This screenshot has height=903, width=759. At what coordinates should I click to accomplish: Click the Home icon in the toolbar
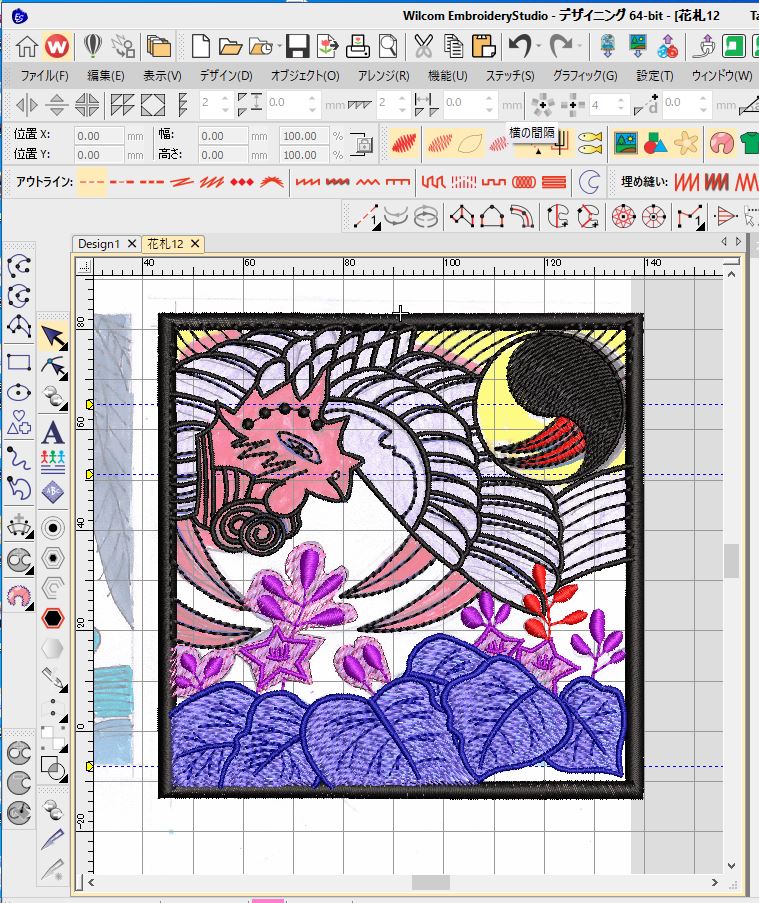[26, 46]
